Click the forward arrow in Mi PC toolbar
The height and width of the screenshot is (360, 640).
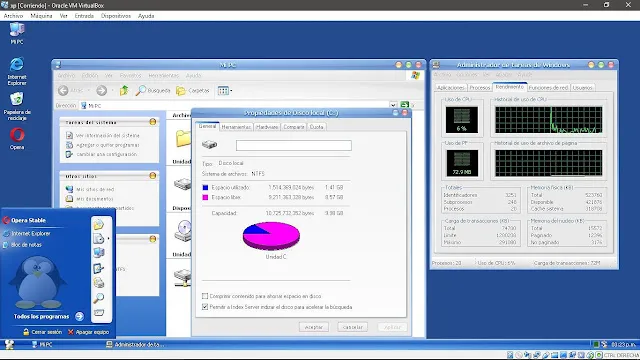[102, 91]
